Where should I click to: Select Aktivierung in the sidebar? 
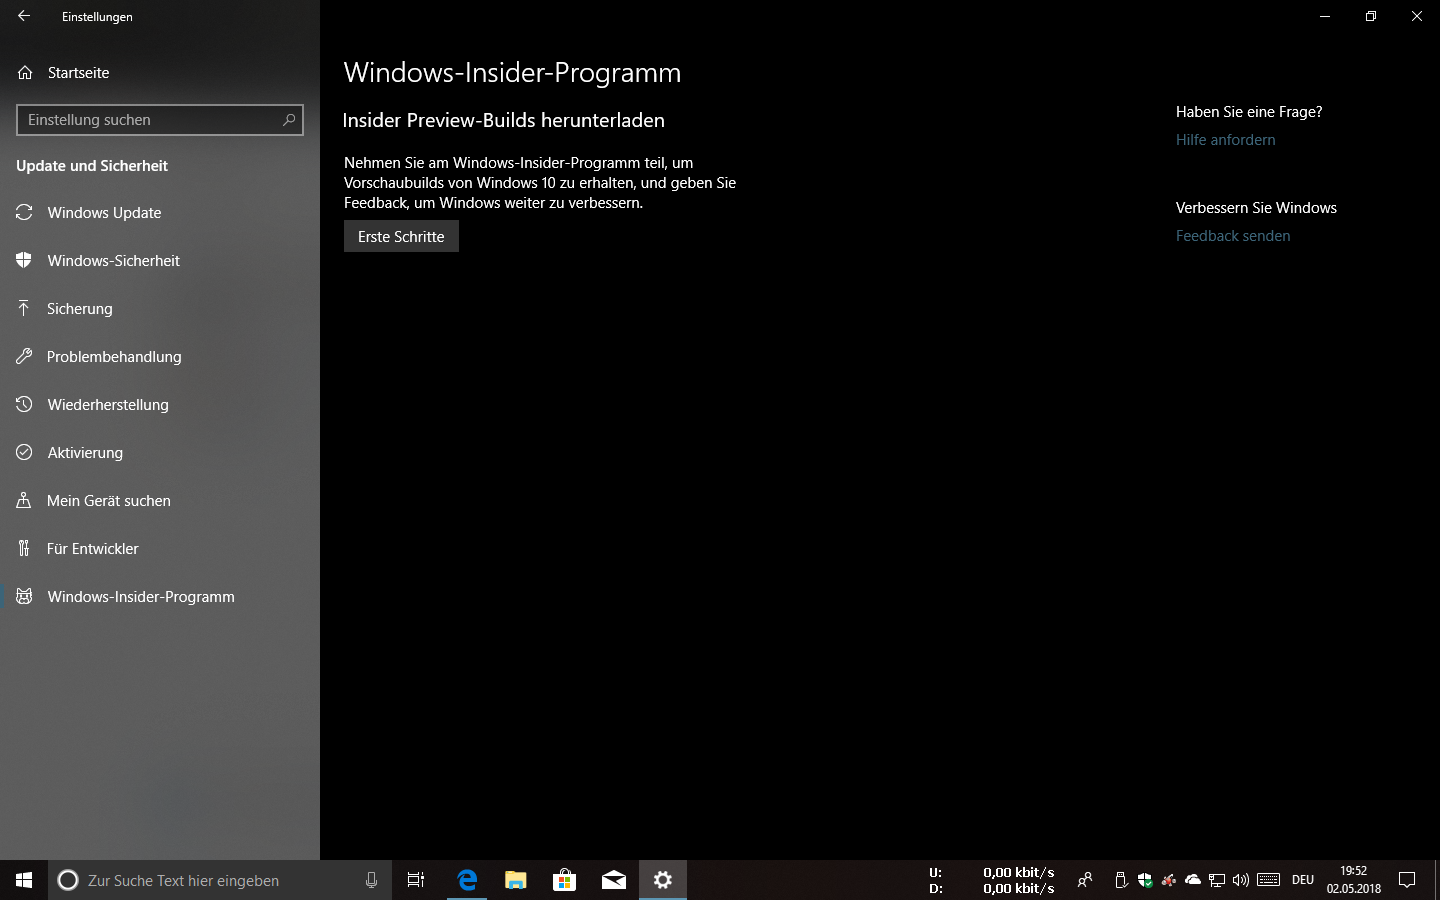point(160,452)
